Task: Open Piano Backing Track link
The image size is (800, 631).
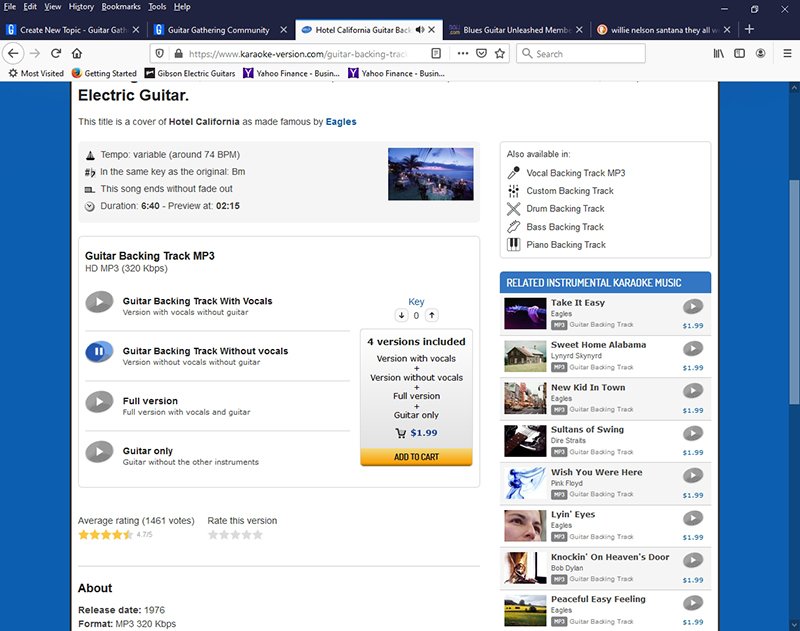Action: [x=566, y=245]
